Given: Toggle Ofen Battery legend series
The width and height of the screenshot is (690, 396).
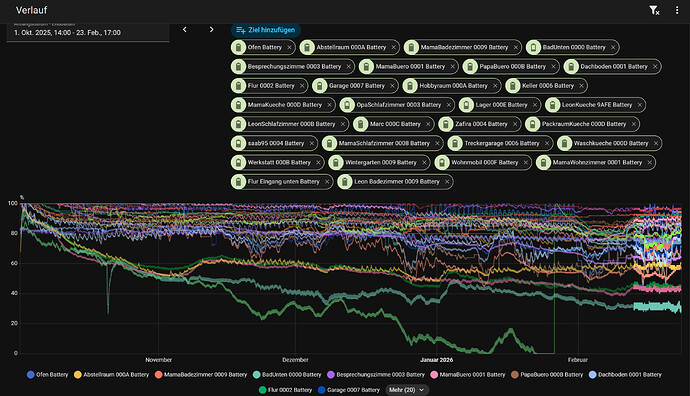Looking at the screenshot, I should click(x=48, y=375).
